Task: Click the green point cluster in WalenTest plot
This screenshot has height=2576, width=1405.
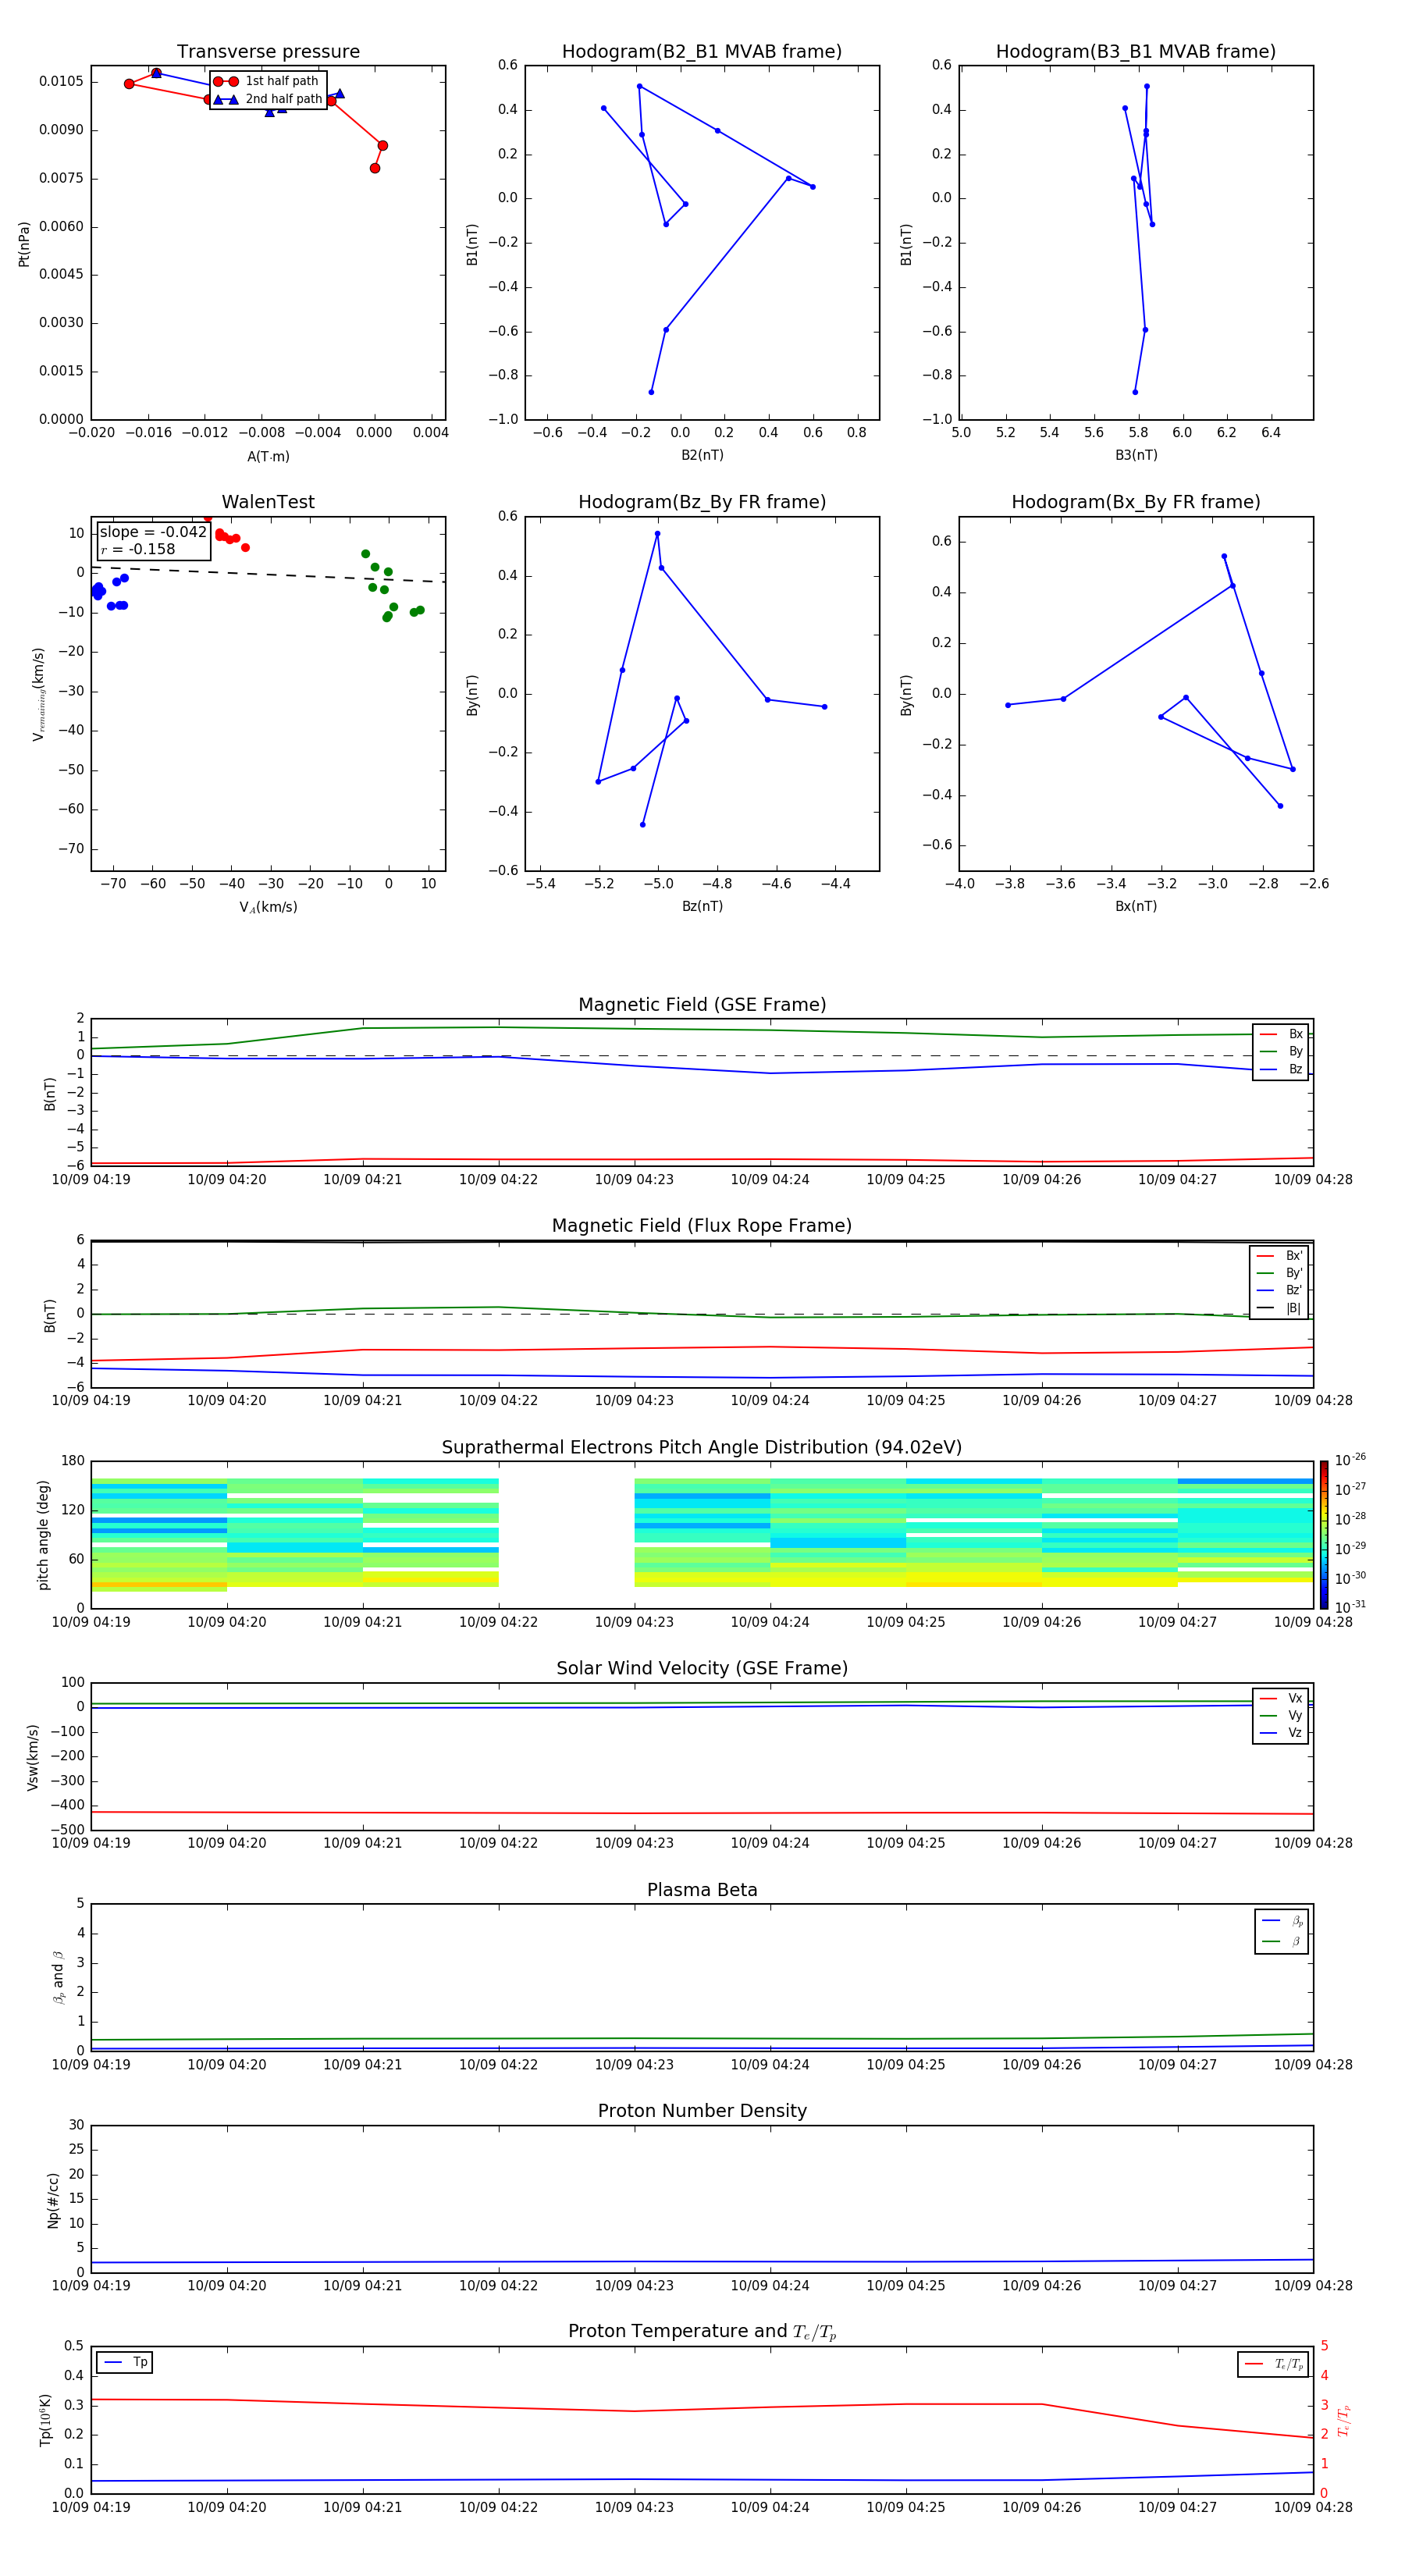Action: click(391, 586)
